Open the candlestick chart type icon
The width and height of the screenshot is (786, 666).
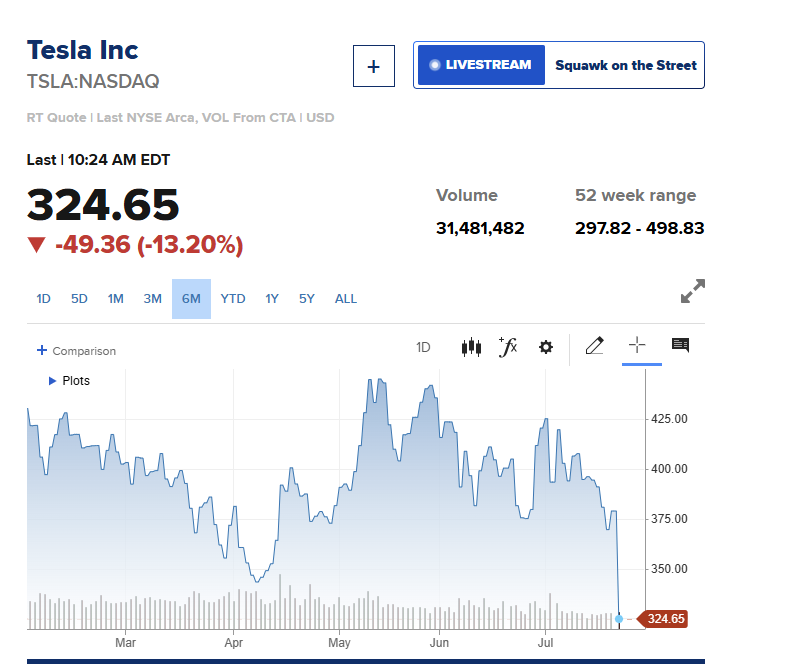click(x=471, y=347)
